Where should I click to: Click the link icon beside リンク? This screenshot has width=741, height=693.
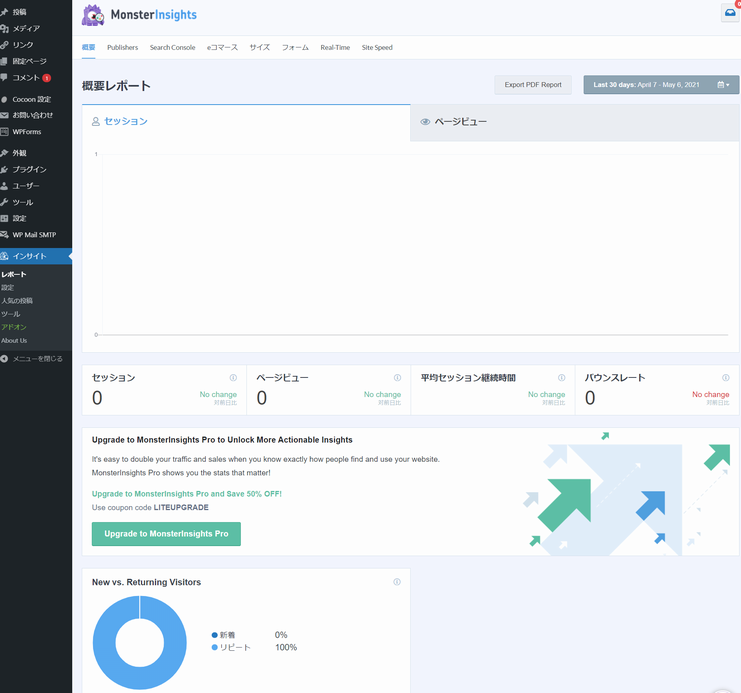pyautogui.click(x=5, y=45)
